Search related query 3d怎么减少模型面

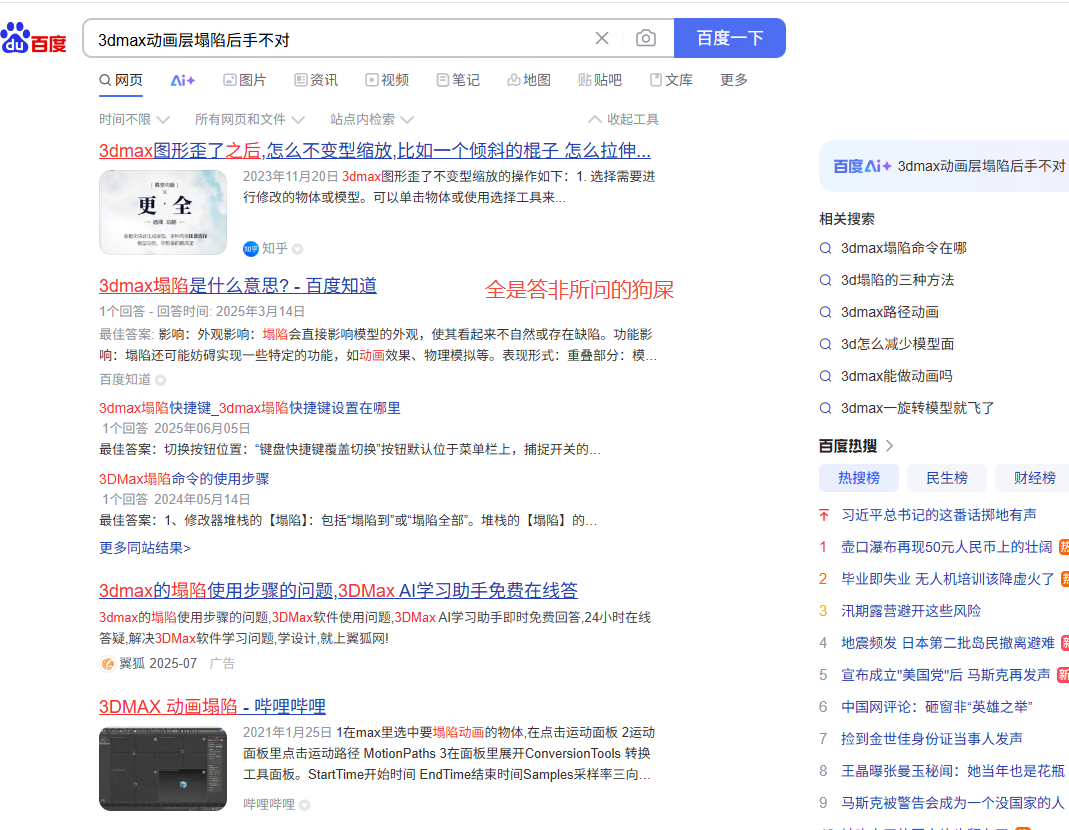click(x=897, y=344)
